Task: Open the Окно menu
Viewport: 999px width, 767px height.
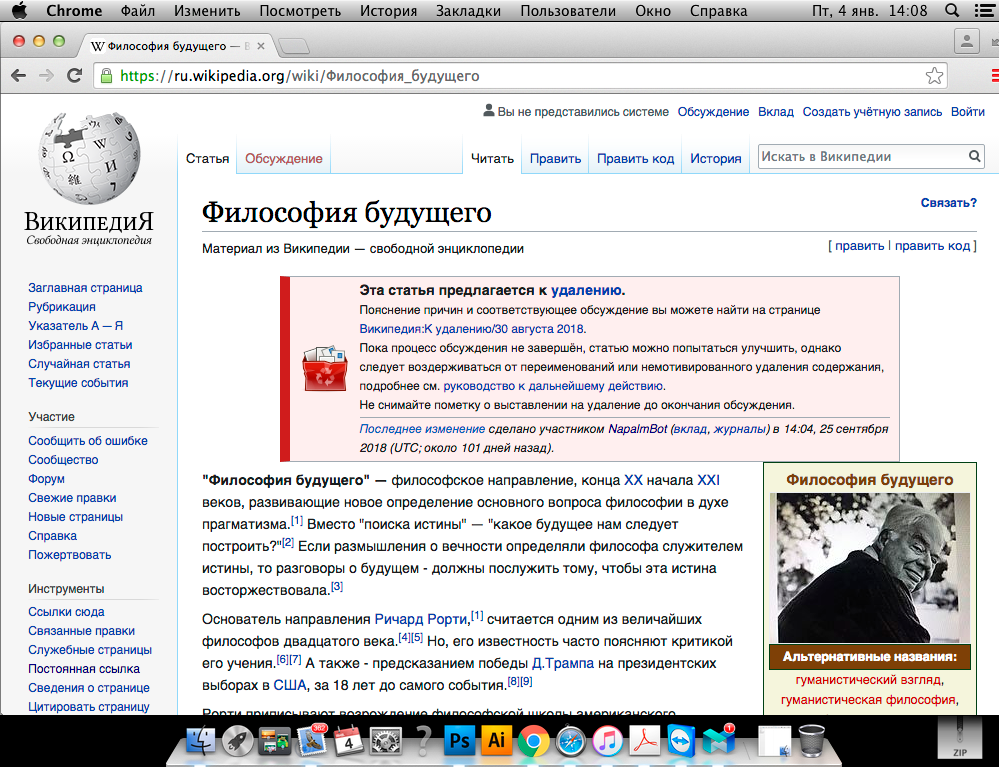Action: (x=652, y=11)
